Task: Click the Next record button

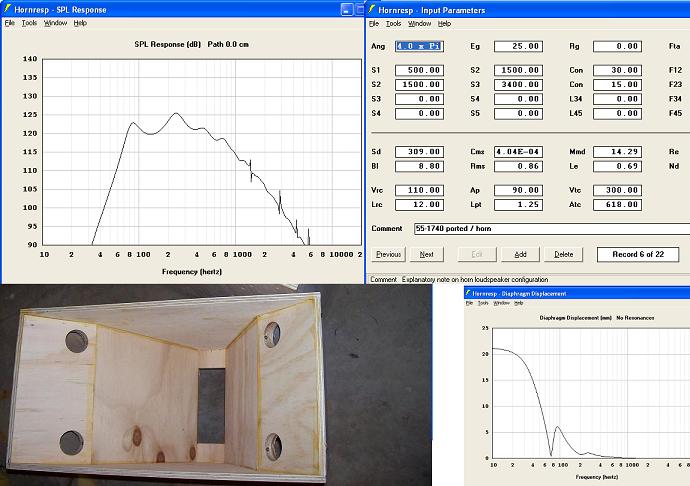Action: 426,254
